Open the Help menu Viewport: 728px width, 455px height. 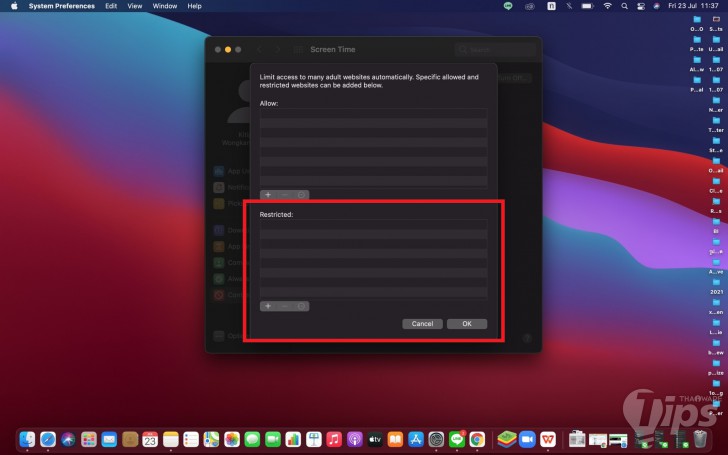[x=195, y=6]
